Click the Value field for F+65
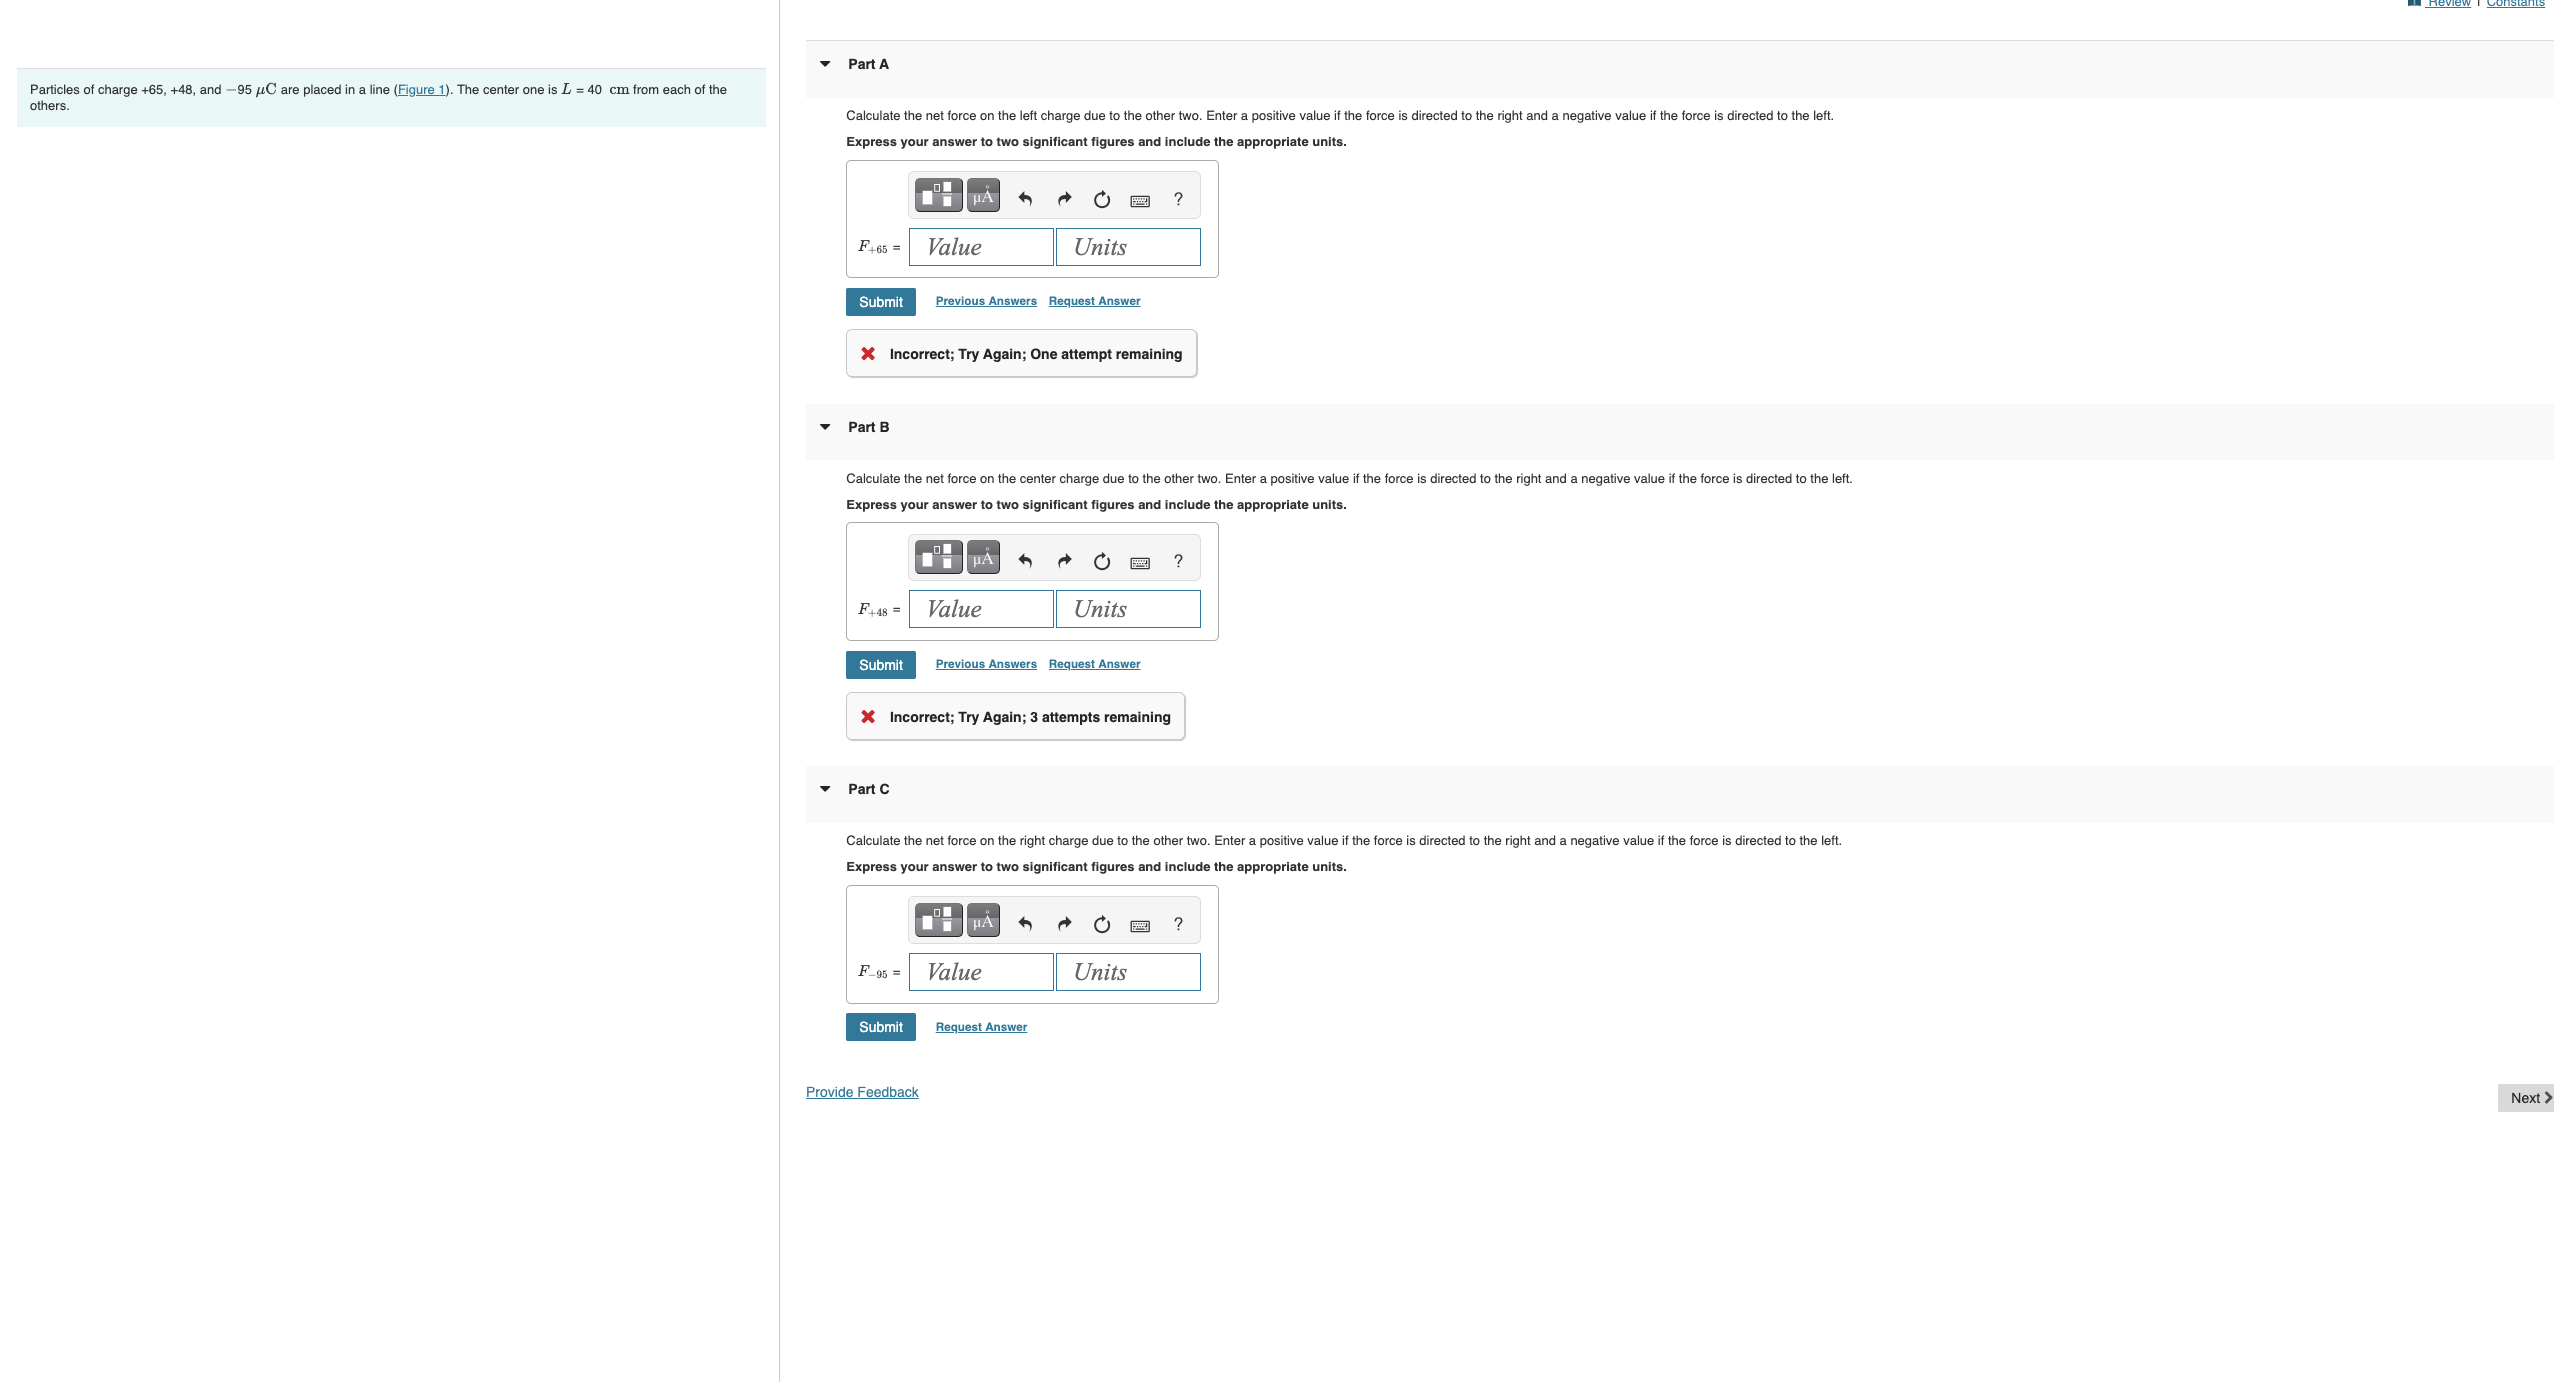The image size is (2554, 1382). 980,246
